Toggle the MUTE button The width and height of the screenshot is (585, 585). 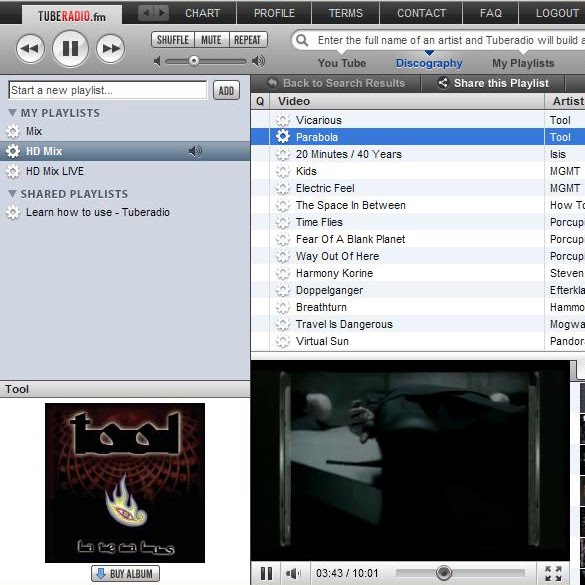click(x=212, y=40)
